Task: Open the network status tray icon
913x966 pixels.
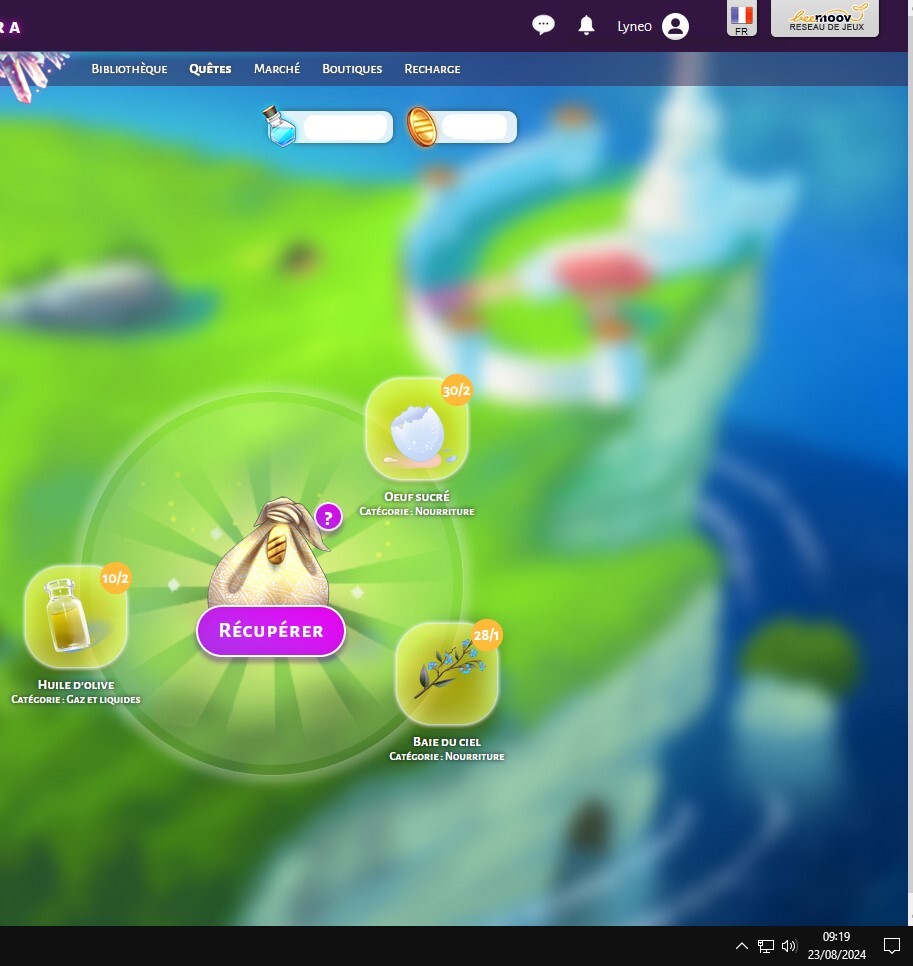Action: pos(766,946)
